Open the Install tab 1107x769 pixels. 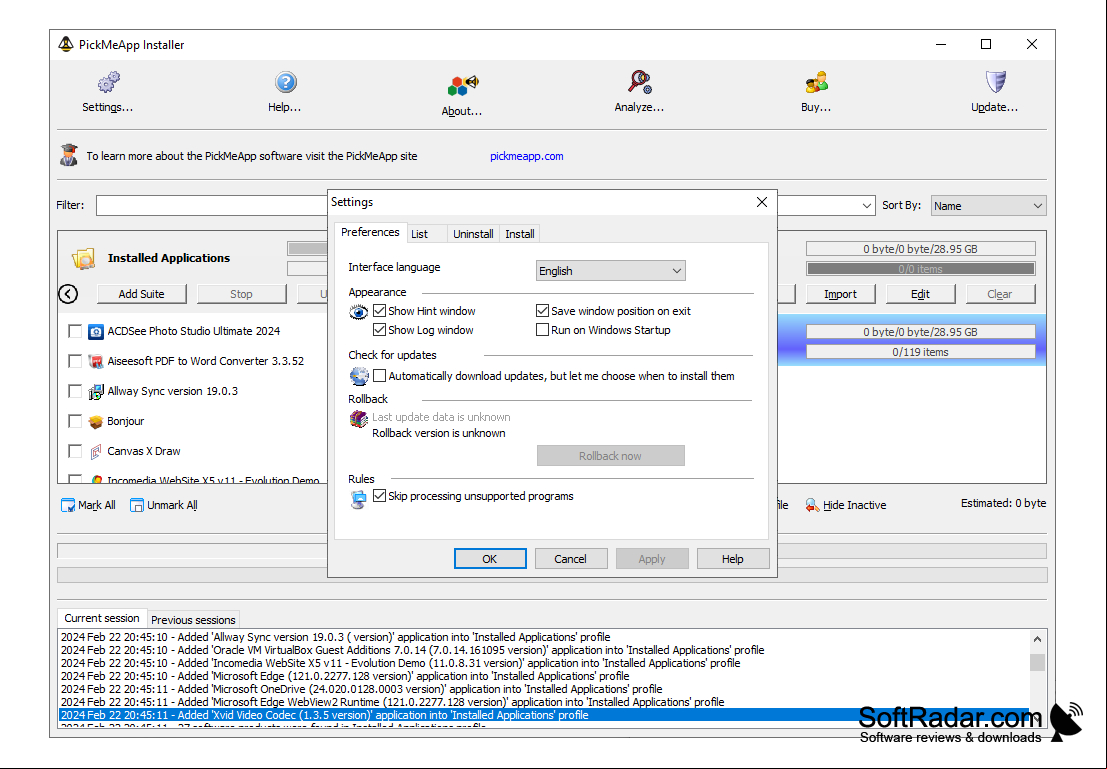point(520,234)
